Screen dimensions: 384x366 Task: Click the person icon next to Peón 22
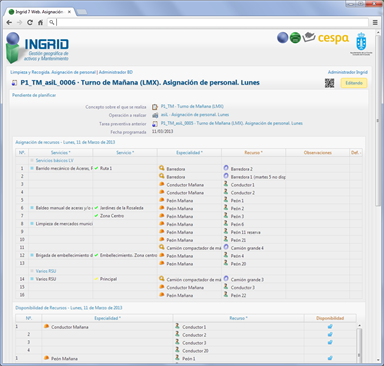tap(226, 295)
